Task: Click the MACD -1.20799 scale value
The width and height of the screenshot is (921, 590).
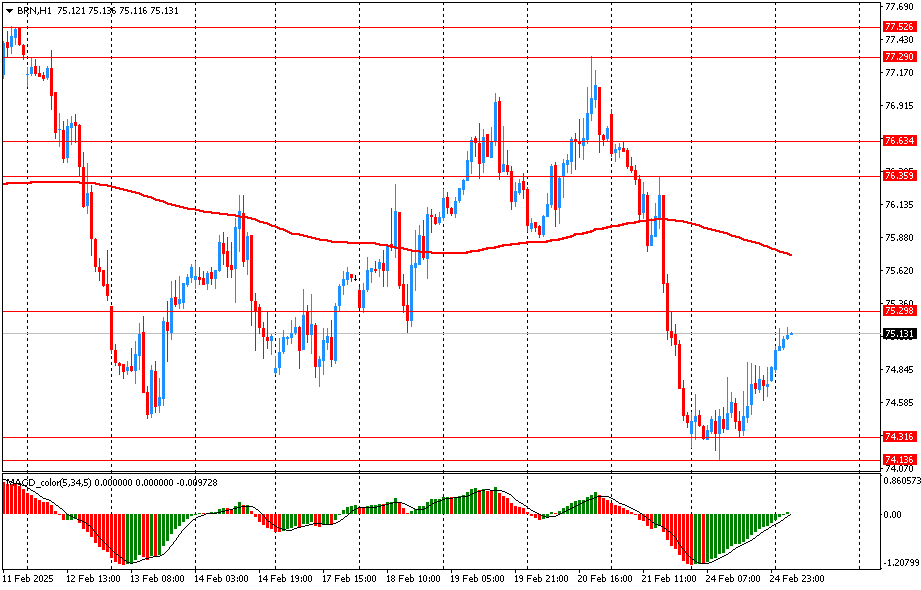Action: point(899,562)
